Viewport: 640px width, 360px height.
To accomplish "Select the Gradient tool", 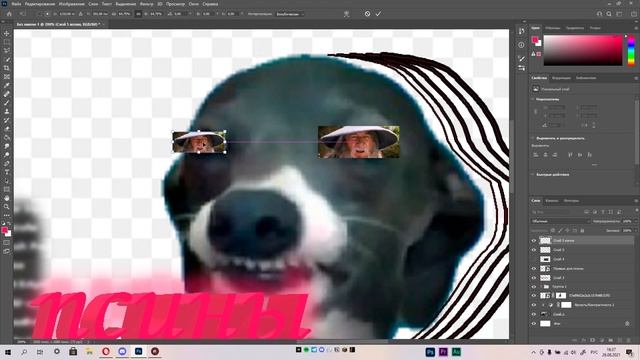I will 7,137.
